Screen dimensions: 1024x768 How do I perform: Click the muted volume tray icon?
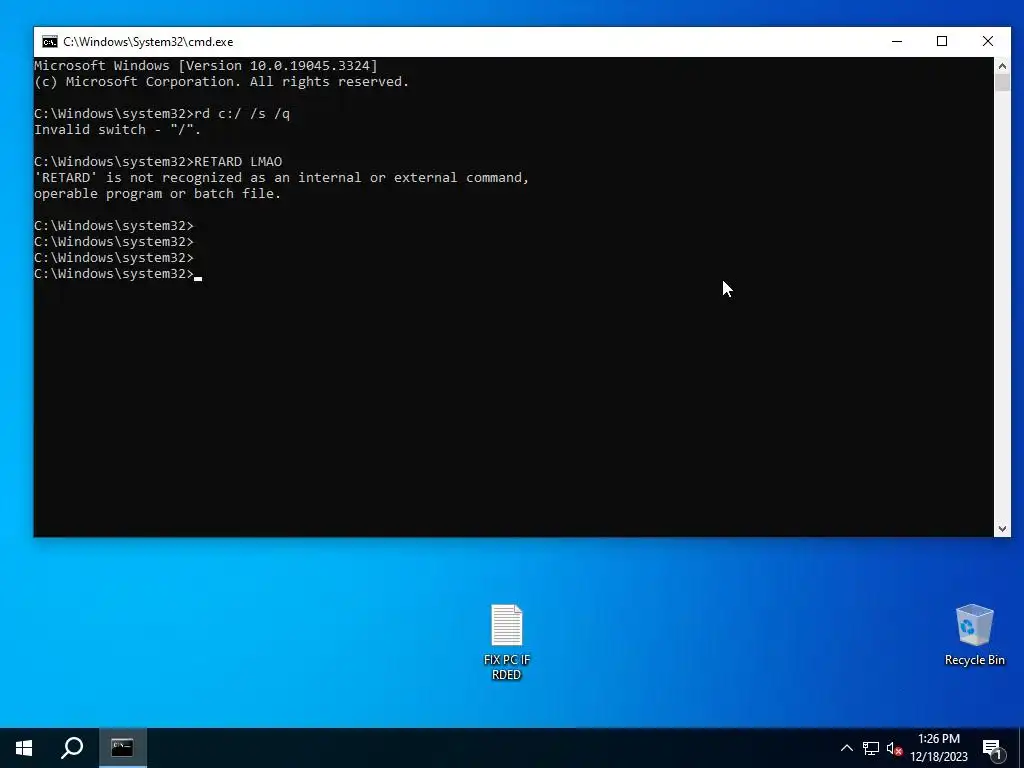point(894,748)
